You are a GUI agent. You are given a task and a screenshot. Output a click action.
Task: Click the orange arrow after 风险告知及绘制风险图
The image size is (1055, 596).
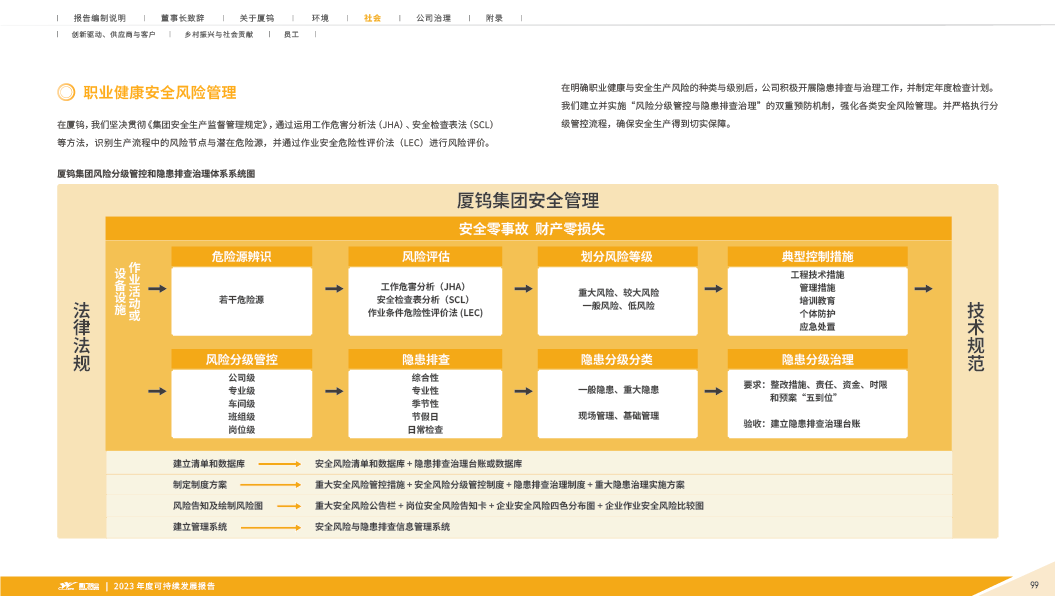click(288, 506)
